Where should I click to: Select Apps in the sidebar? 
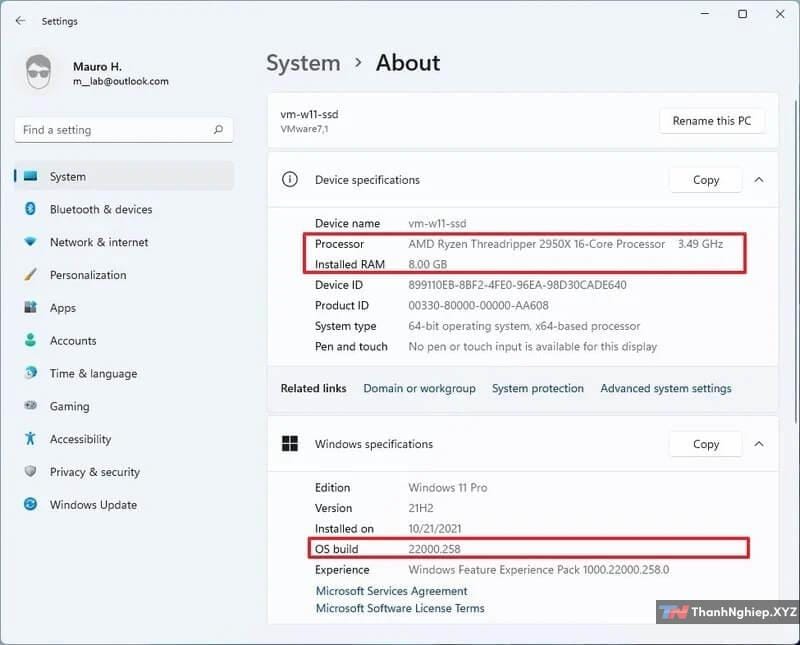click(x=124, y=308)
